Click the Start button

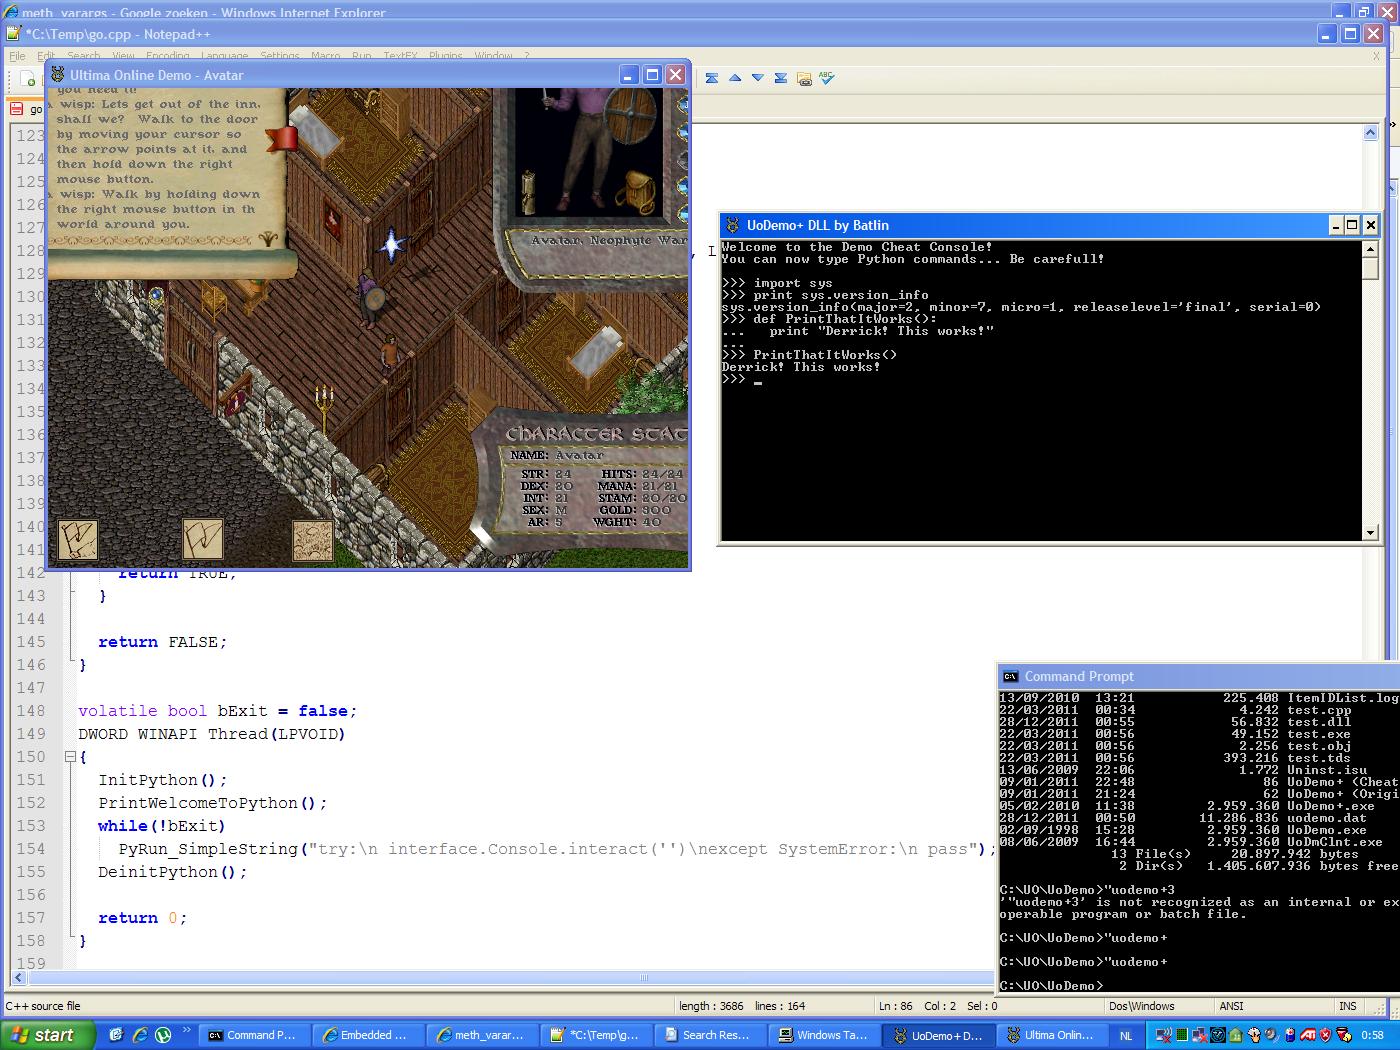pyautogui.click(x=48, y=1035)
